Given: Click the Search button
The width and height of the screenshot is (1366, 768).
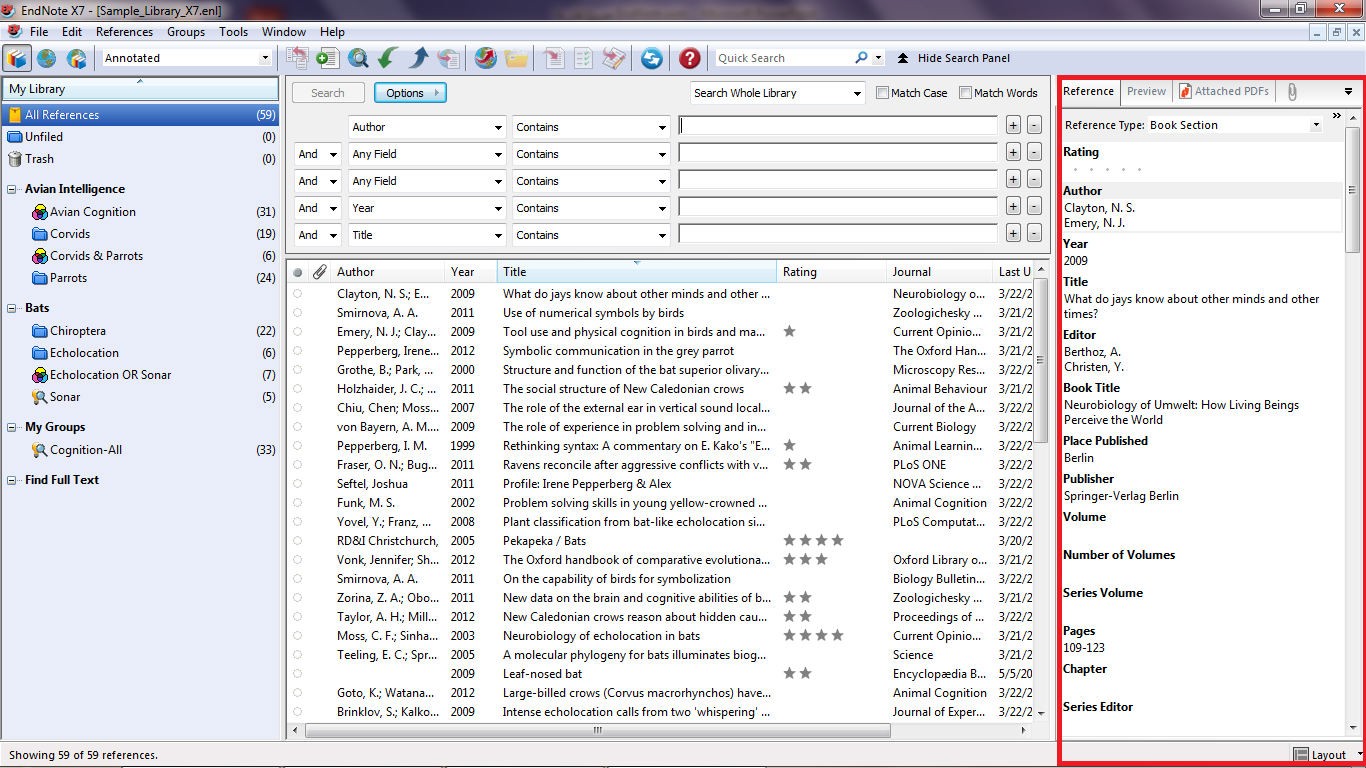Looking at the screenshot, I should [x=328, y=93].
